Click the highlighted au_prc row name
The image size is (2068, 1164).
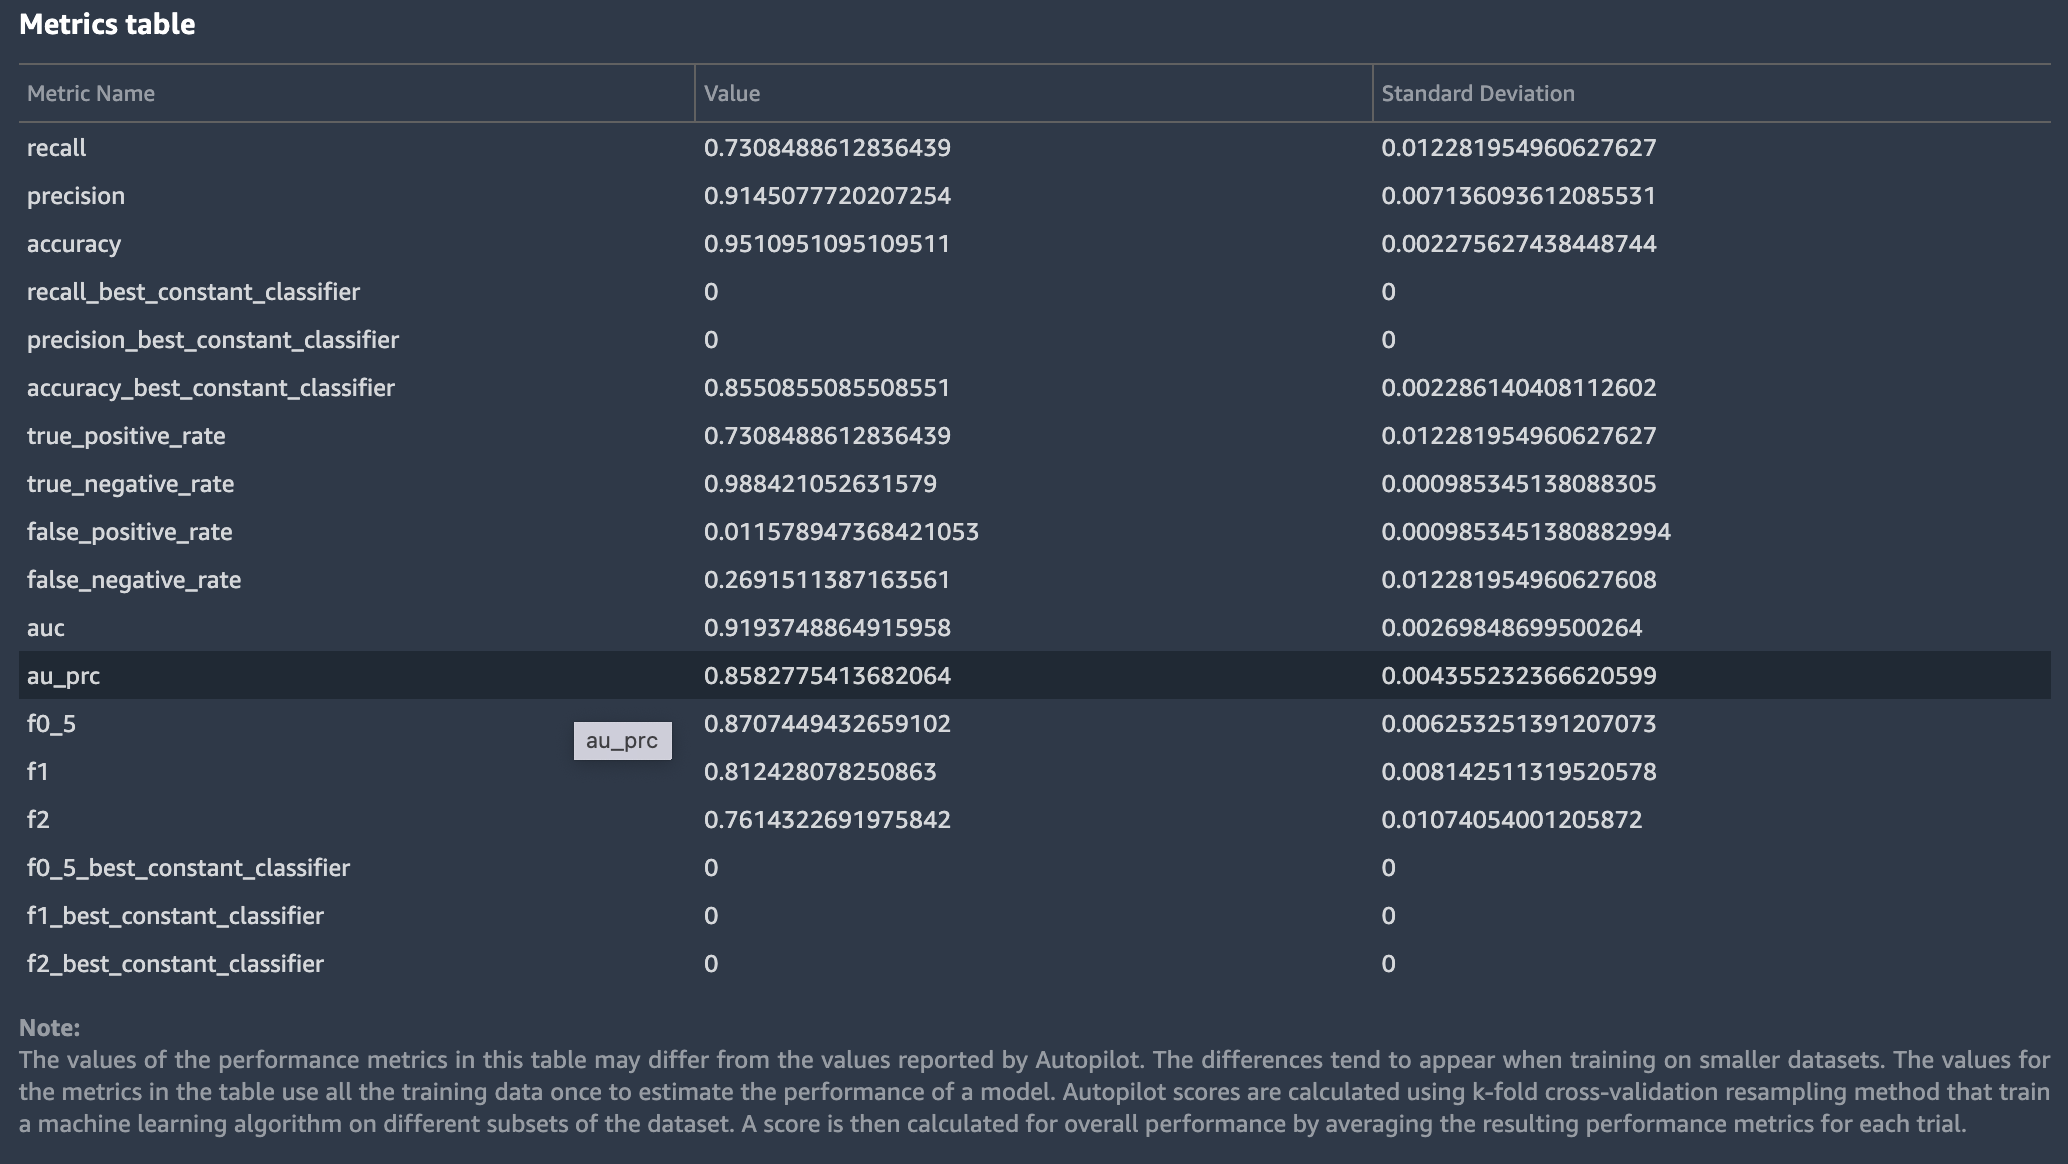[63, 676]
